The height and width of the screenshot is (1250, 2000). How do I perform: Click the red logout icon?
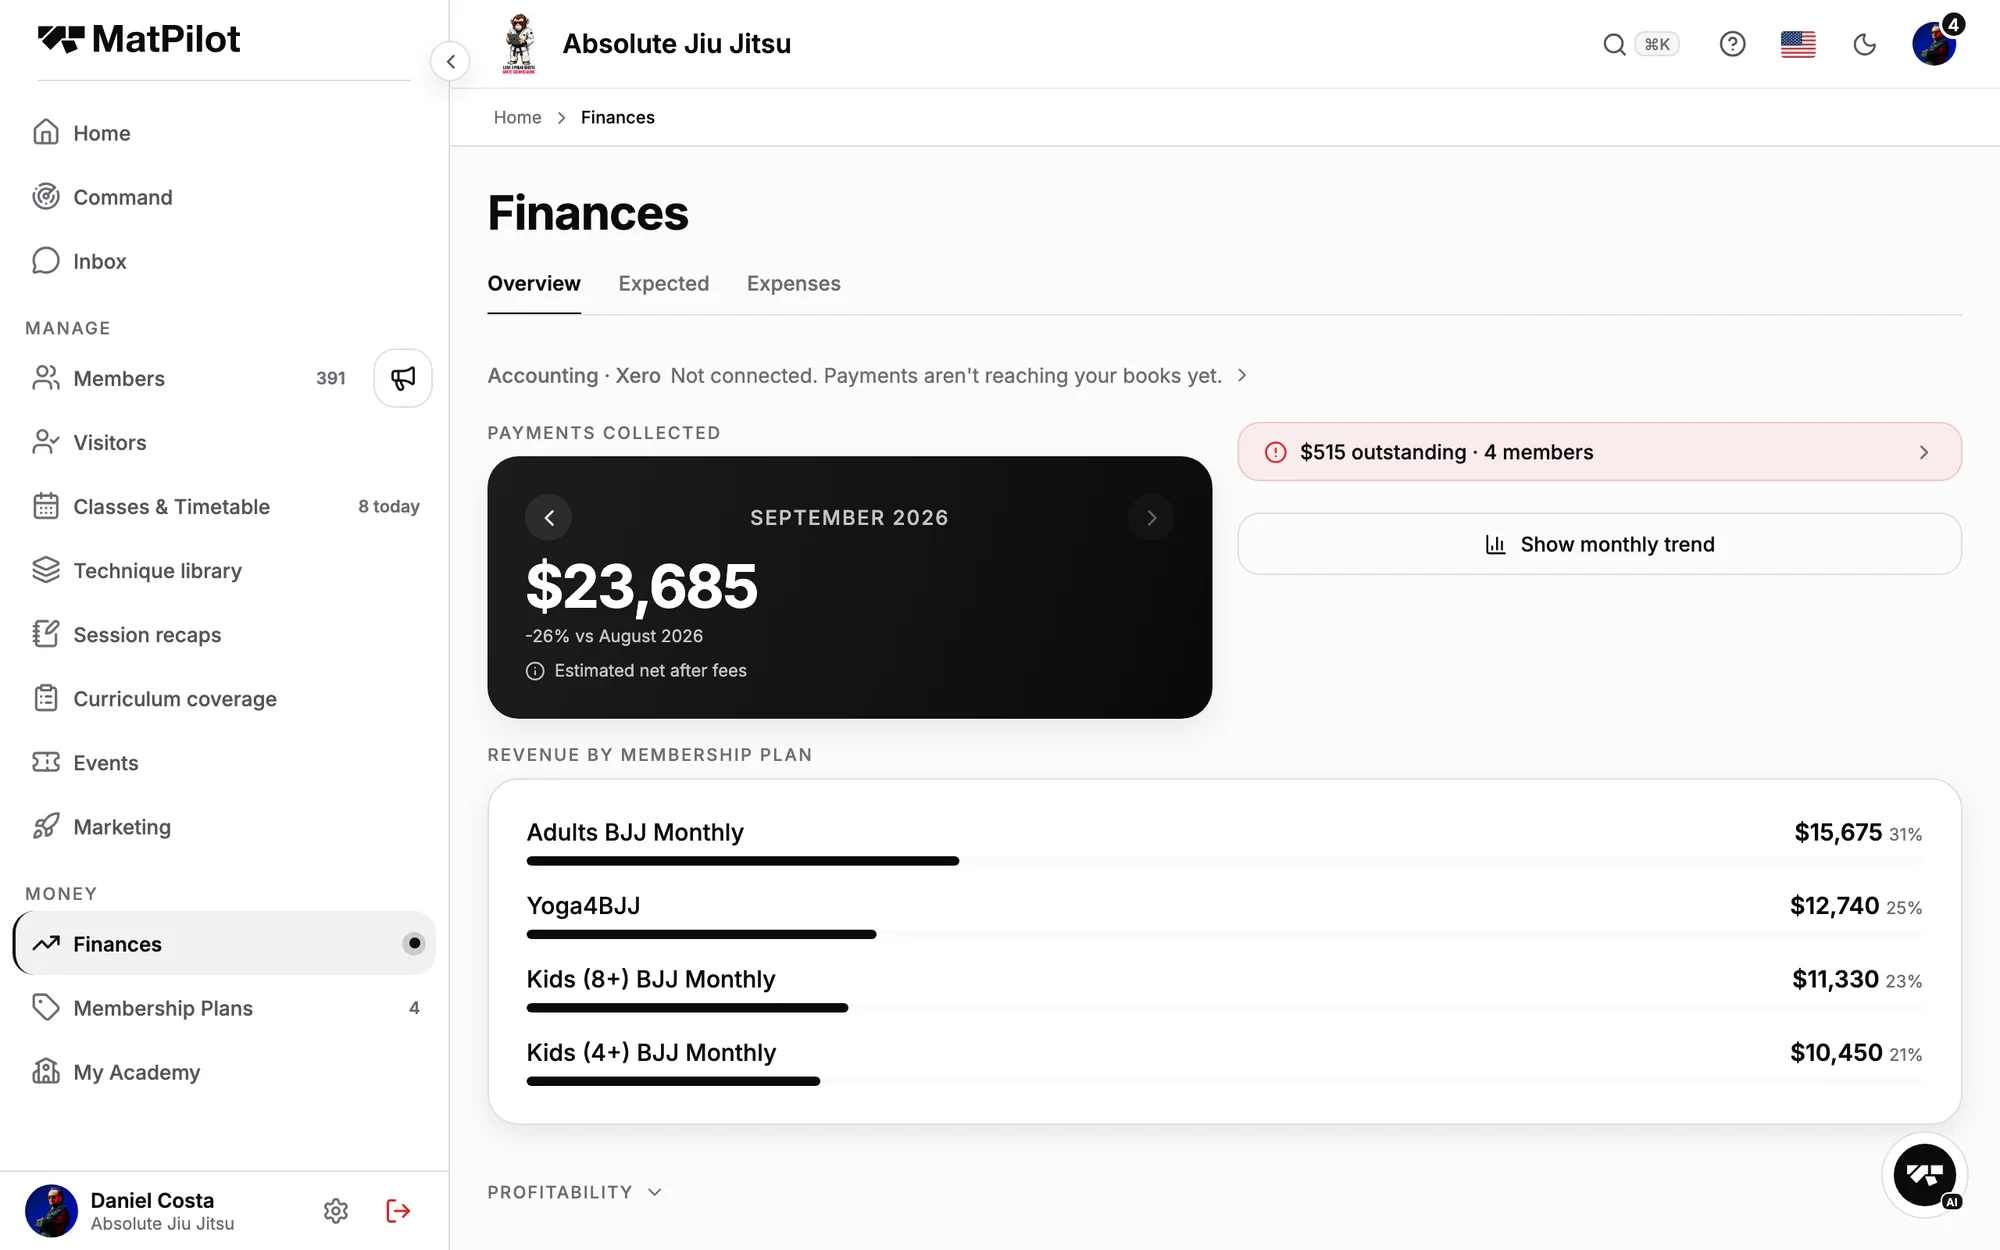pos(398,1211)
